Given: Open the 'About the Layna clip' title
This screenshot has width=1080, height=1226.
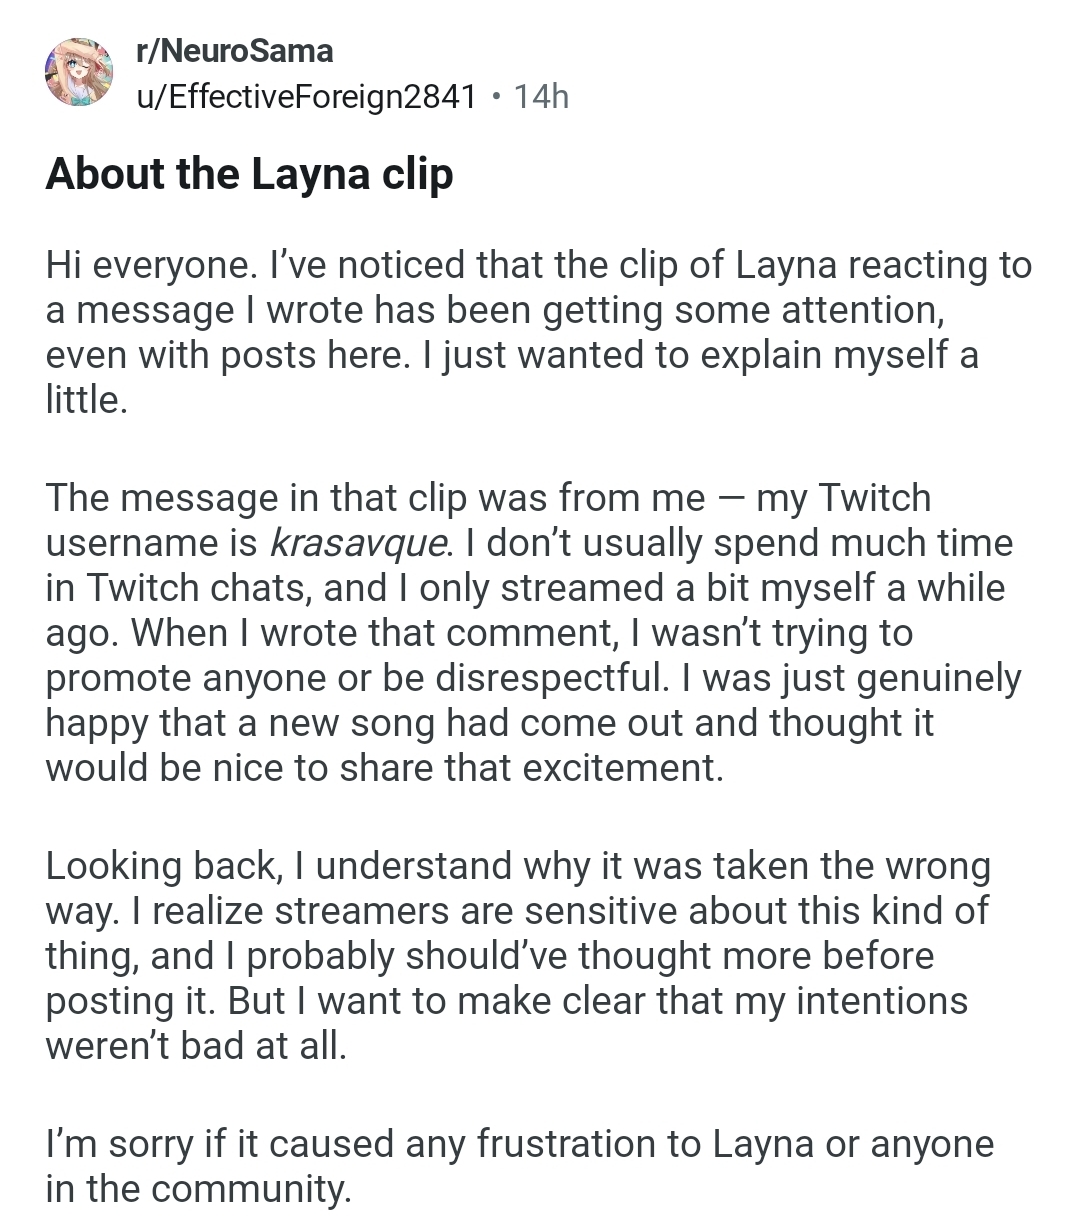Looking at the screenshot, I should [x=249, y=174].
